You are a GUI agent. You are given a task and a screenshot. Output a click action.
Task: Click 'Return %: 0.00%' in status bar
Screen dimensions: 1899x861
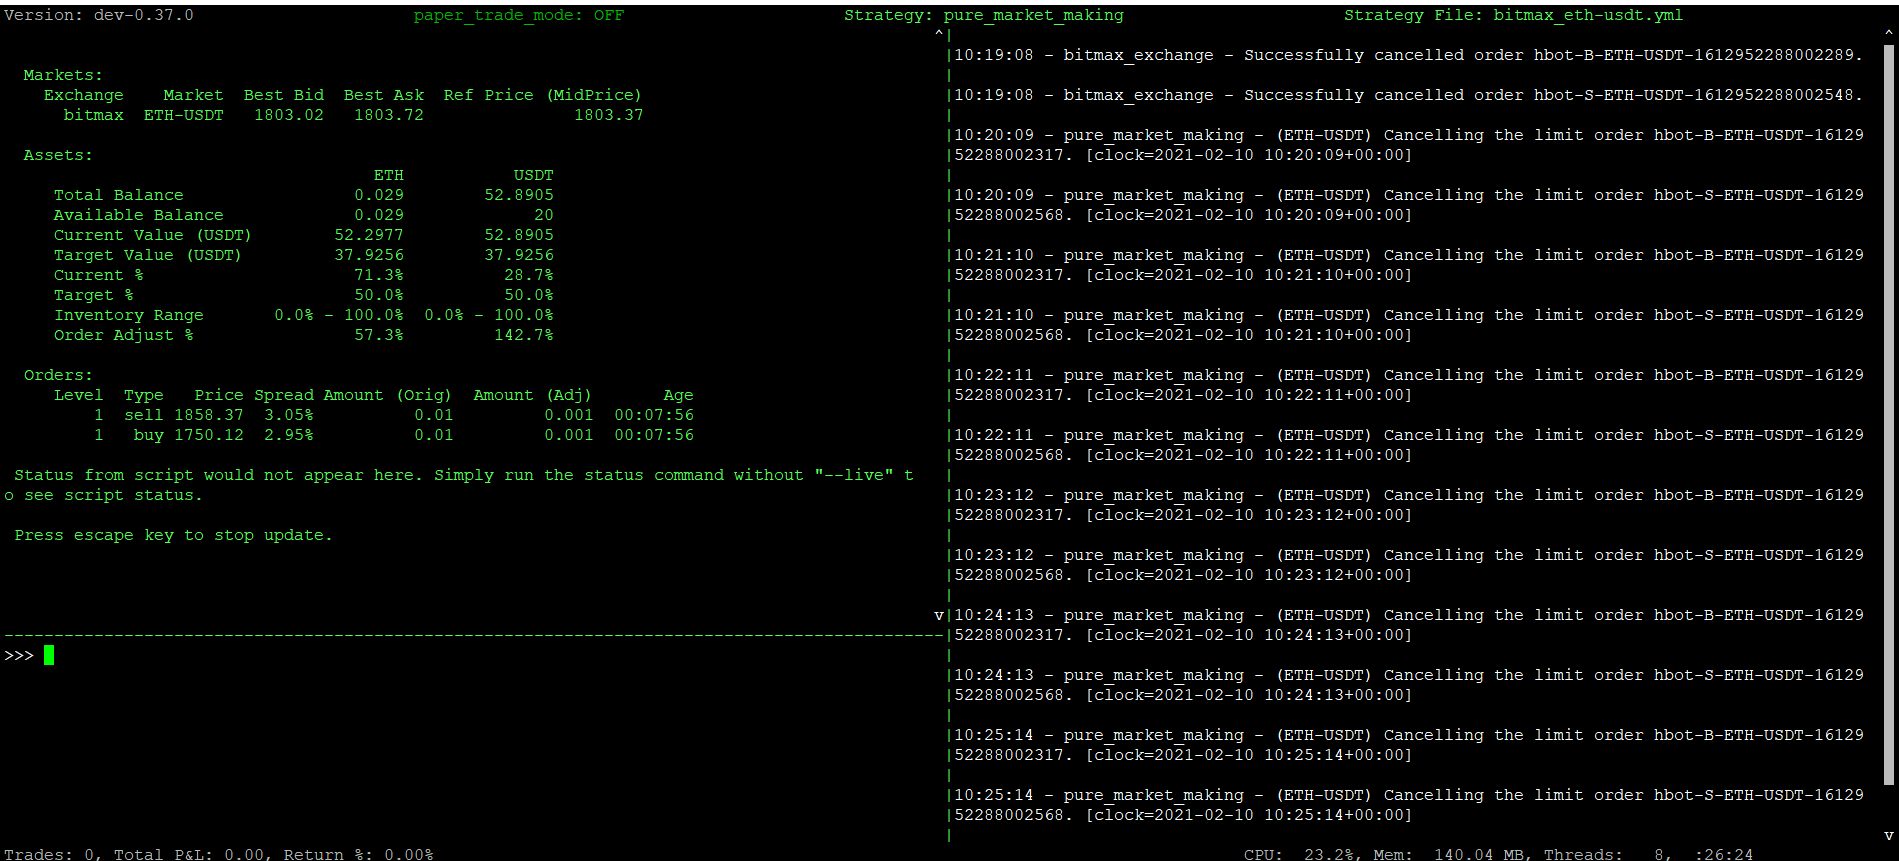pyautogui.click(x=359, y=854)
